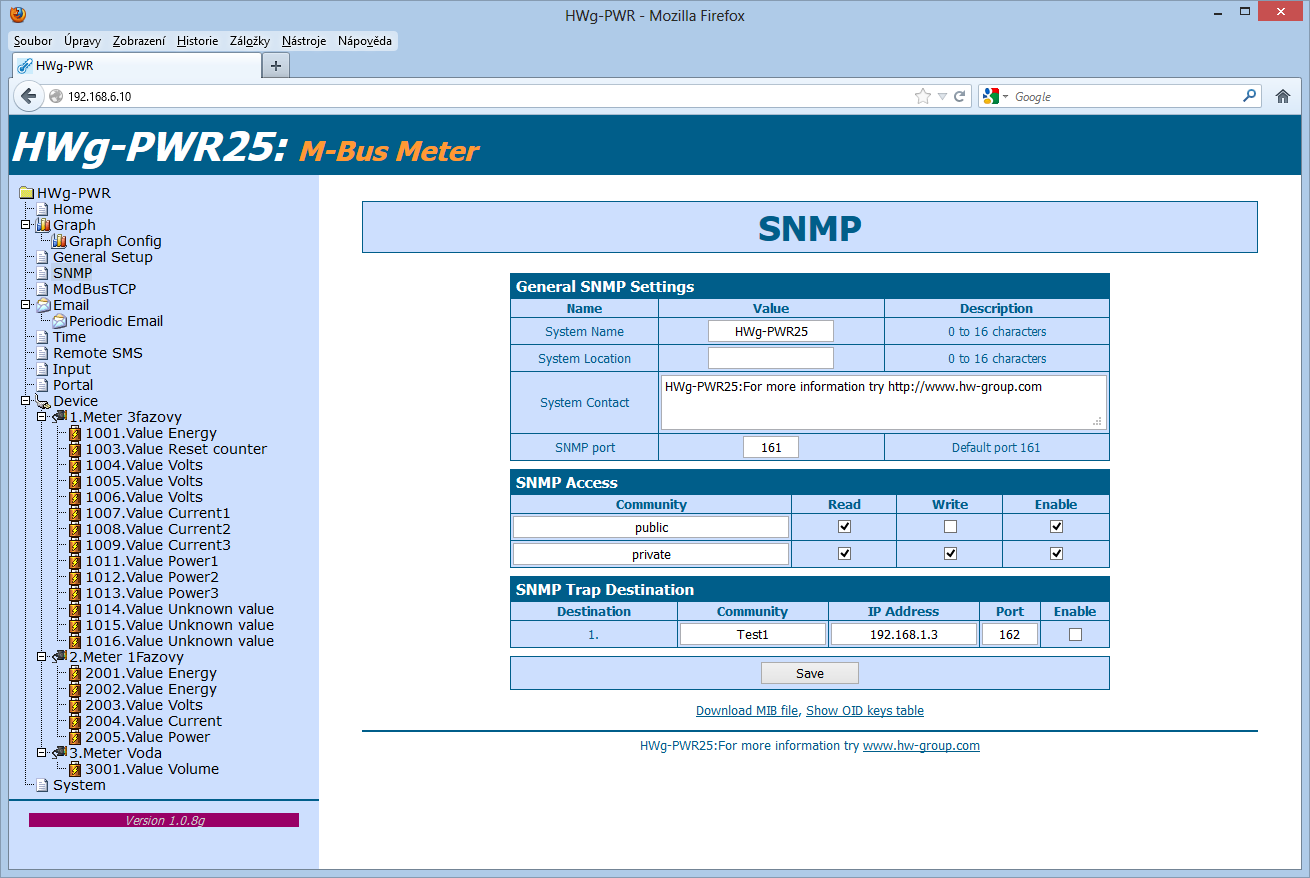Click the icon beside 2003.Value Volts
Screen dimensions: 1310x878
(75, 705)
